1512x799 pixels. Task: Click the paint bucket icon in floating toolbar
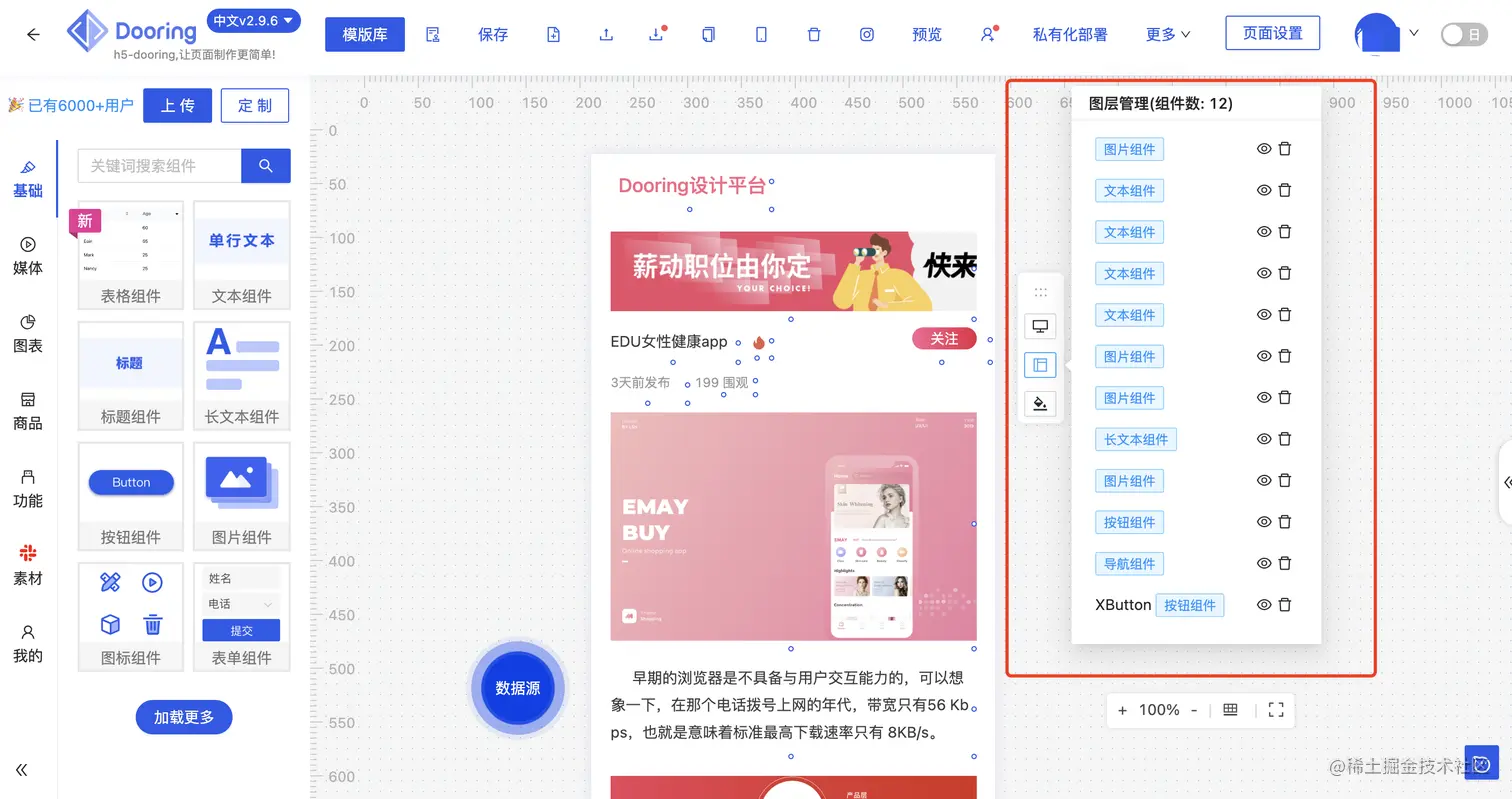coord(1041,404)
